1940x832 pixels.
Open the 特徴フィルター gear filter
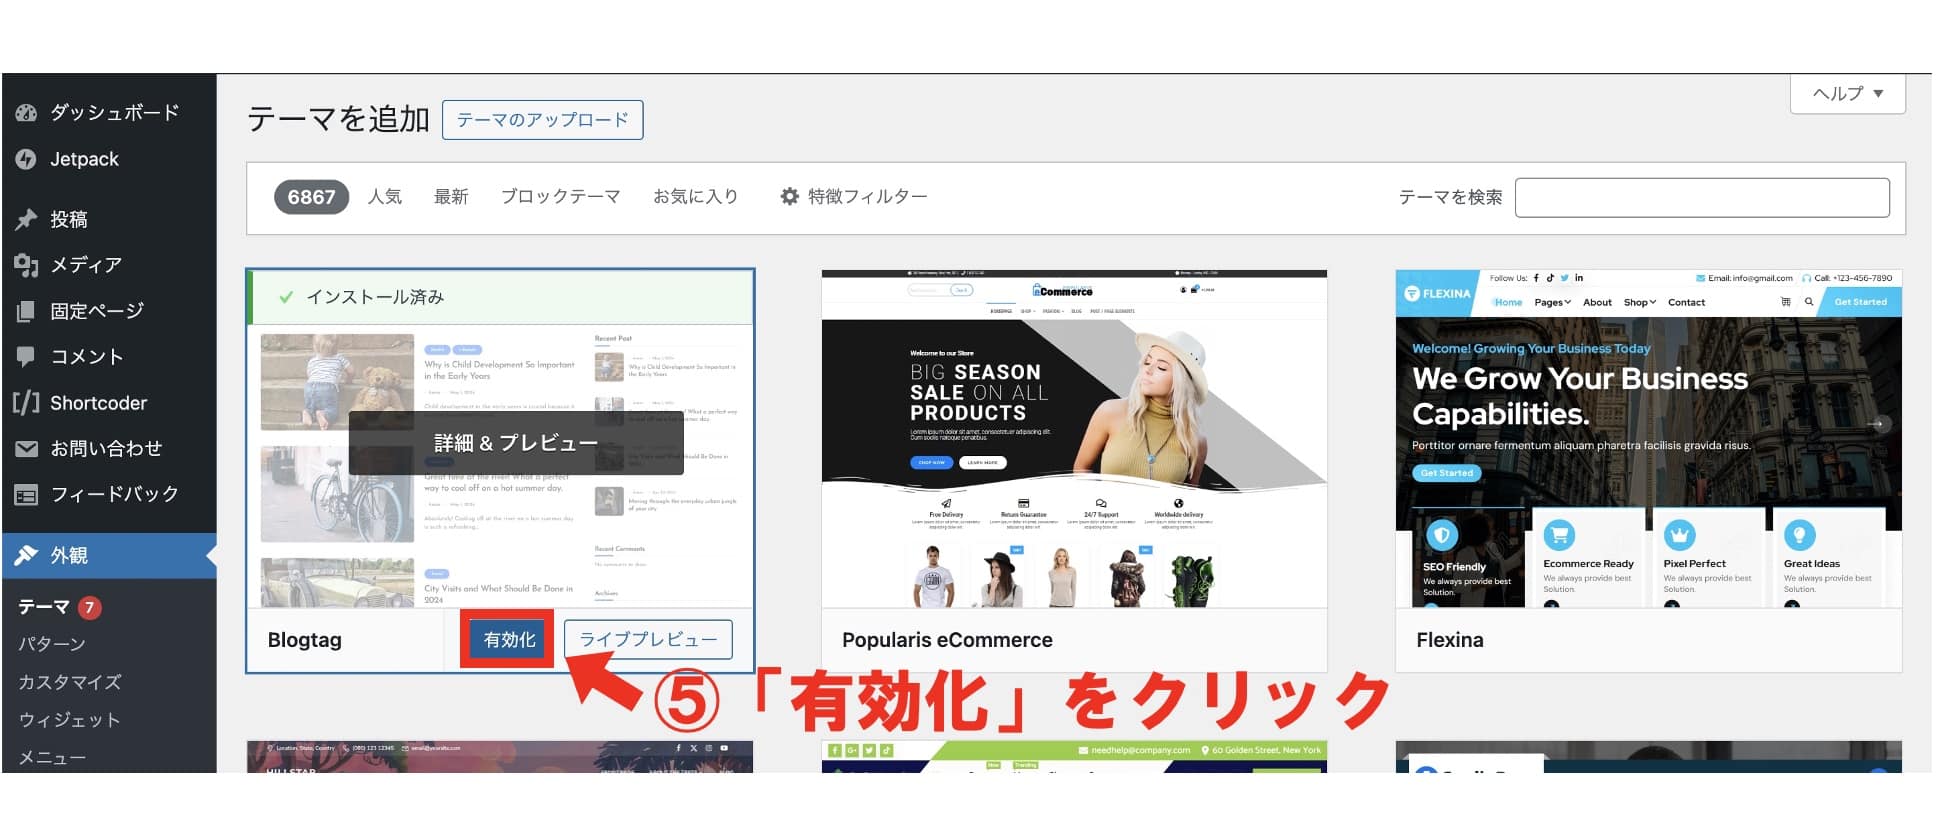pyautogui.click(x=854, y=197)
